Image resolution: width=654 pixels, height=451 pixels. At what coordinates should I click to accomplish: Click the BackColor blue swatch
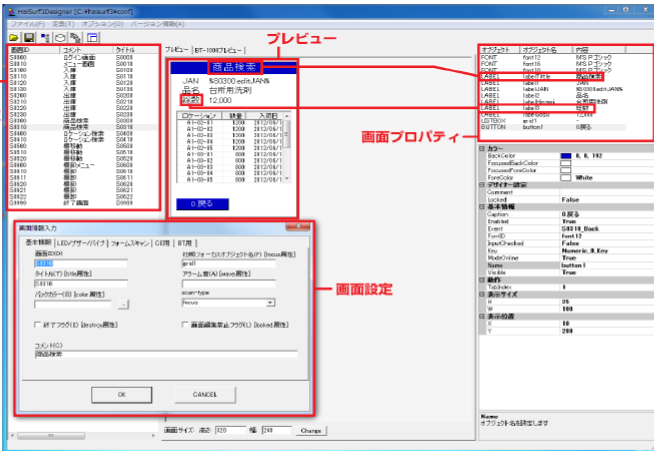click(566, 156)
